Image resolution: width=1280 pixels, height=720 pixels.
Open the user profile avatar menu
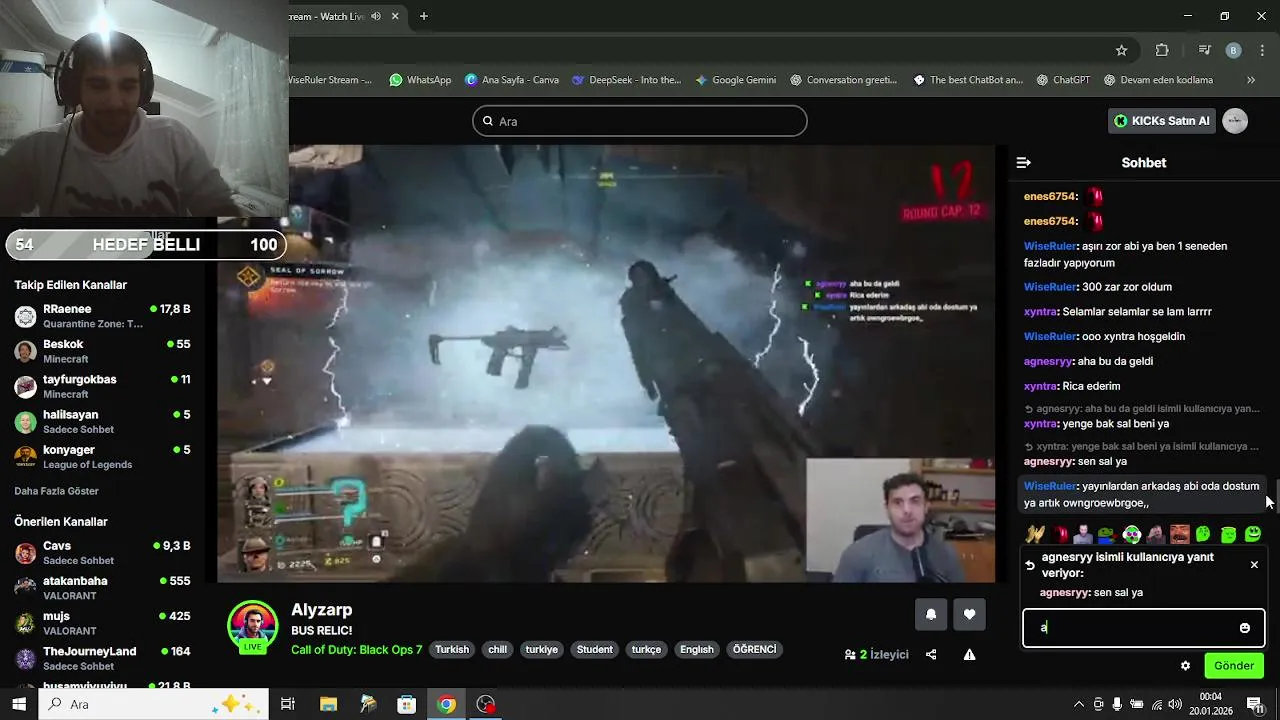(1235, 121)
